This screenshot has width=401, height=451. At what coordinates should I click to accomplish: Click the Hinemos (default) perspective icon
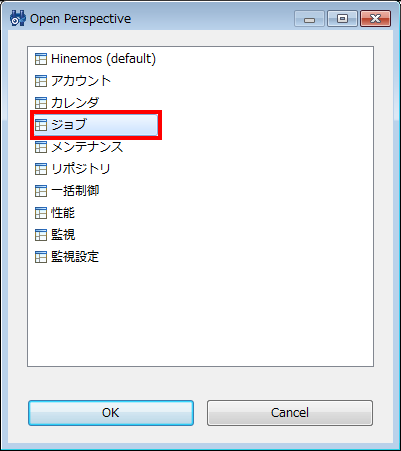tap(41, 59)
